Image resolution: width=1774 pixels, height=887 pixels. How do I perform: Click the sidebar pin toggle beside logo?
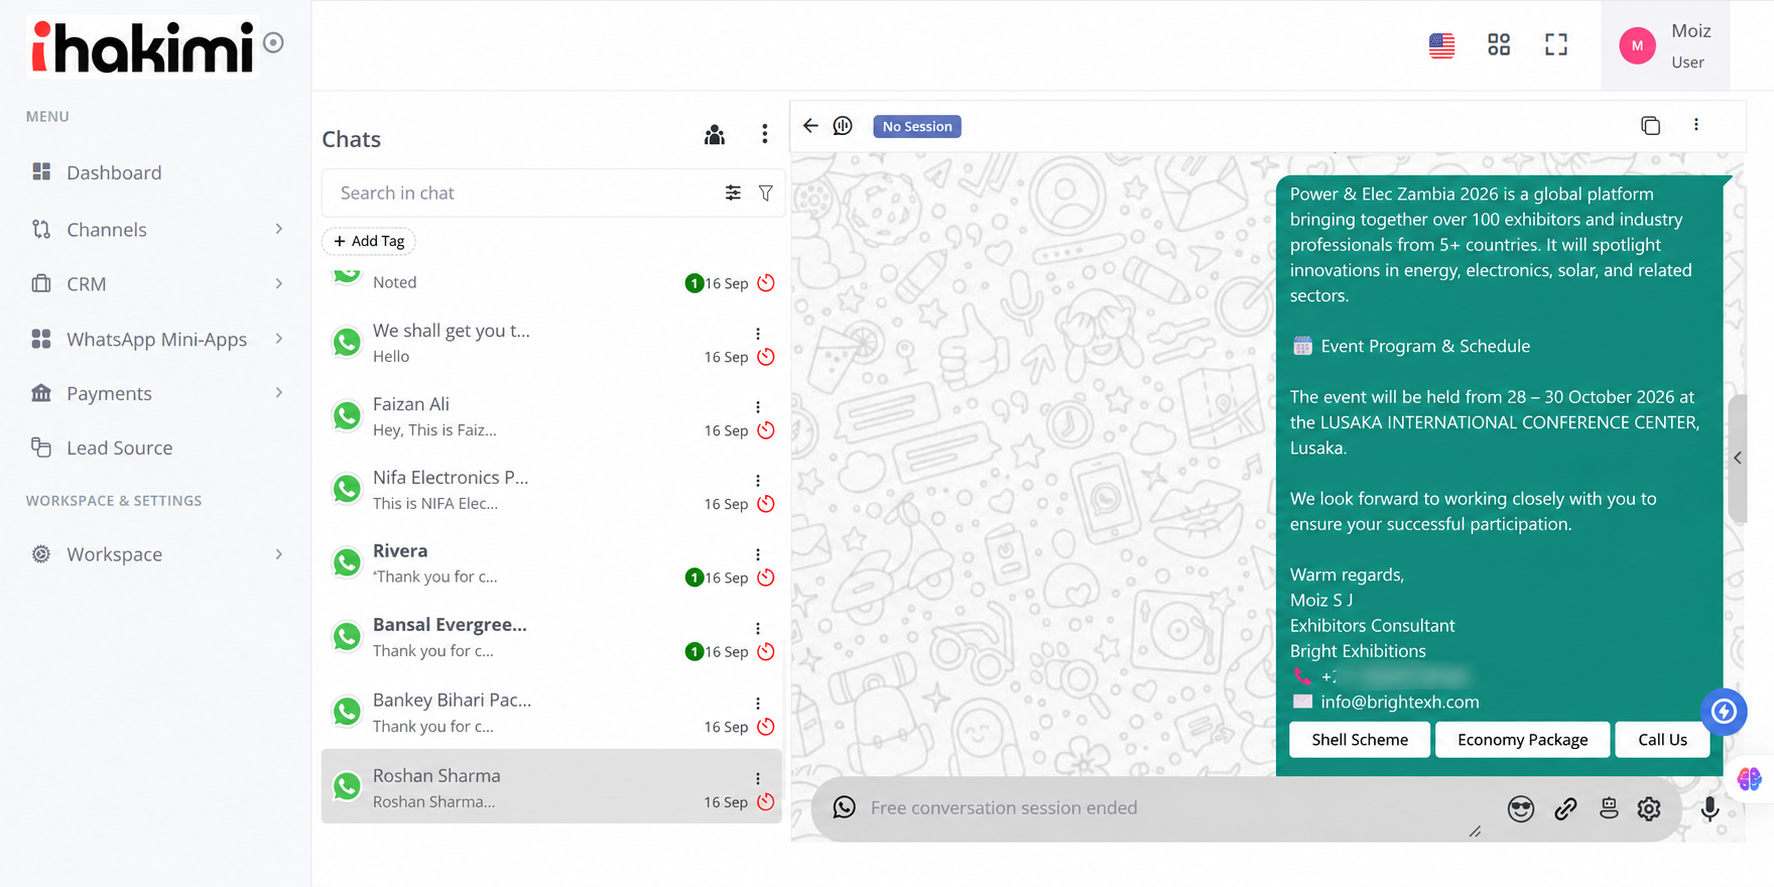pos(274,43)
